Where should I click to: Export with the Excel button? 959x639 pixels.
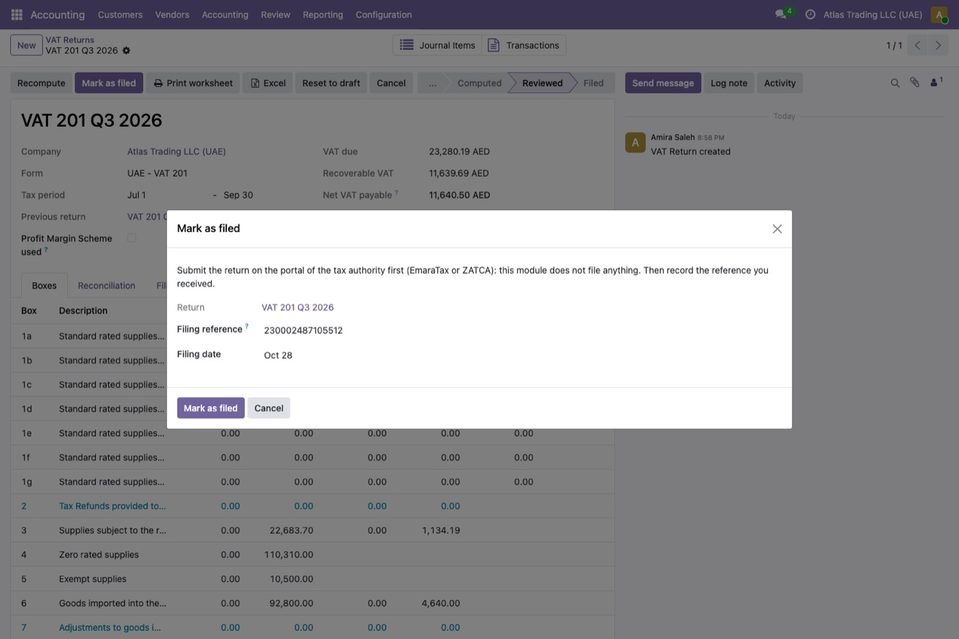268,83
